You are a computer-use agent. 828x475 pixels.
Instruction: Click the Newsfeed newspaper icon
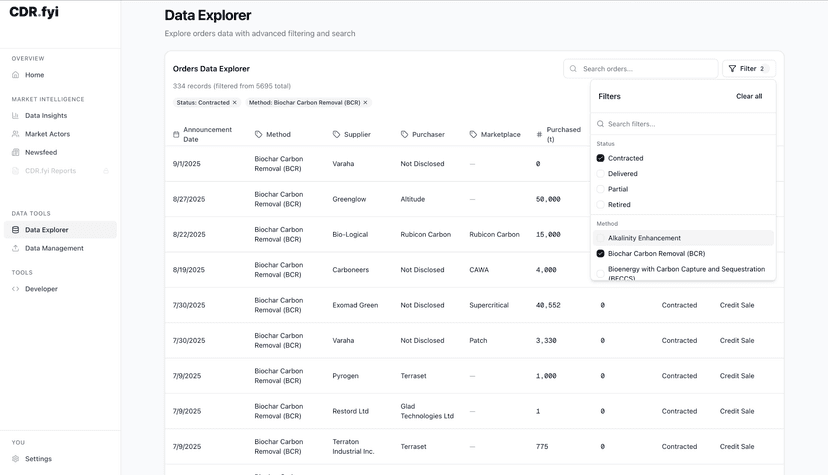(x=15, y=153)
